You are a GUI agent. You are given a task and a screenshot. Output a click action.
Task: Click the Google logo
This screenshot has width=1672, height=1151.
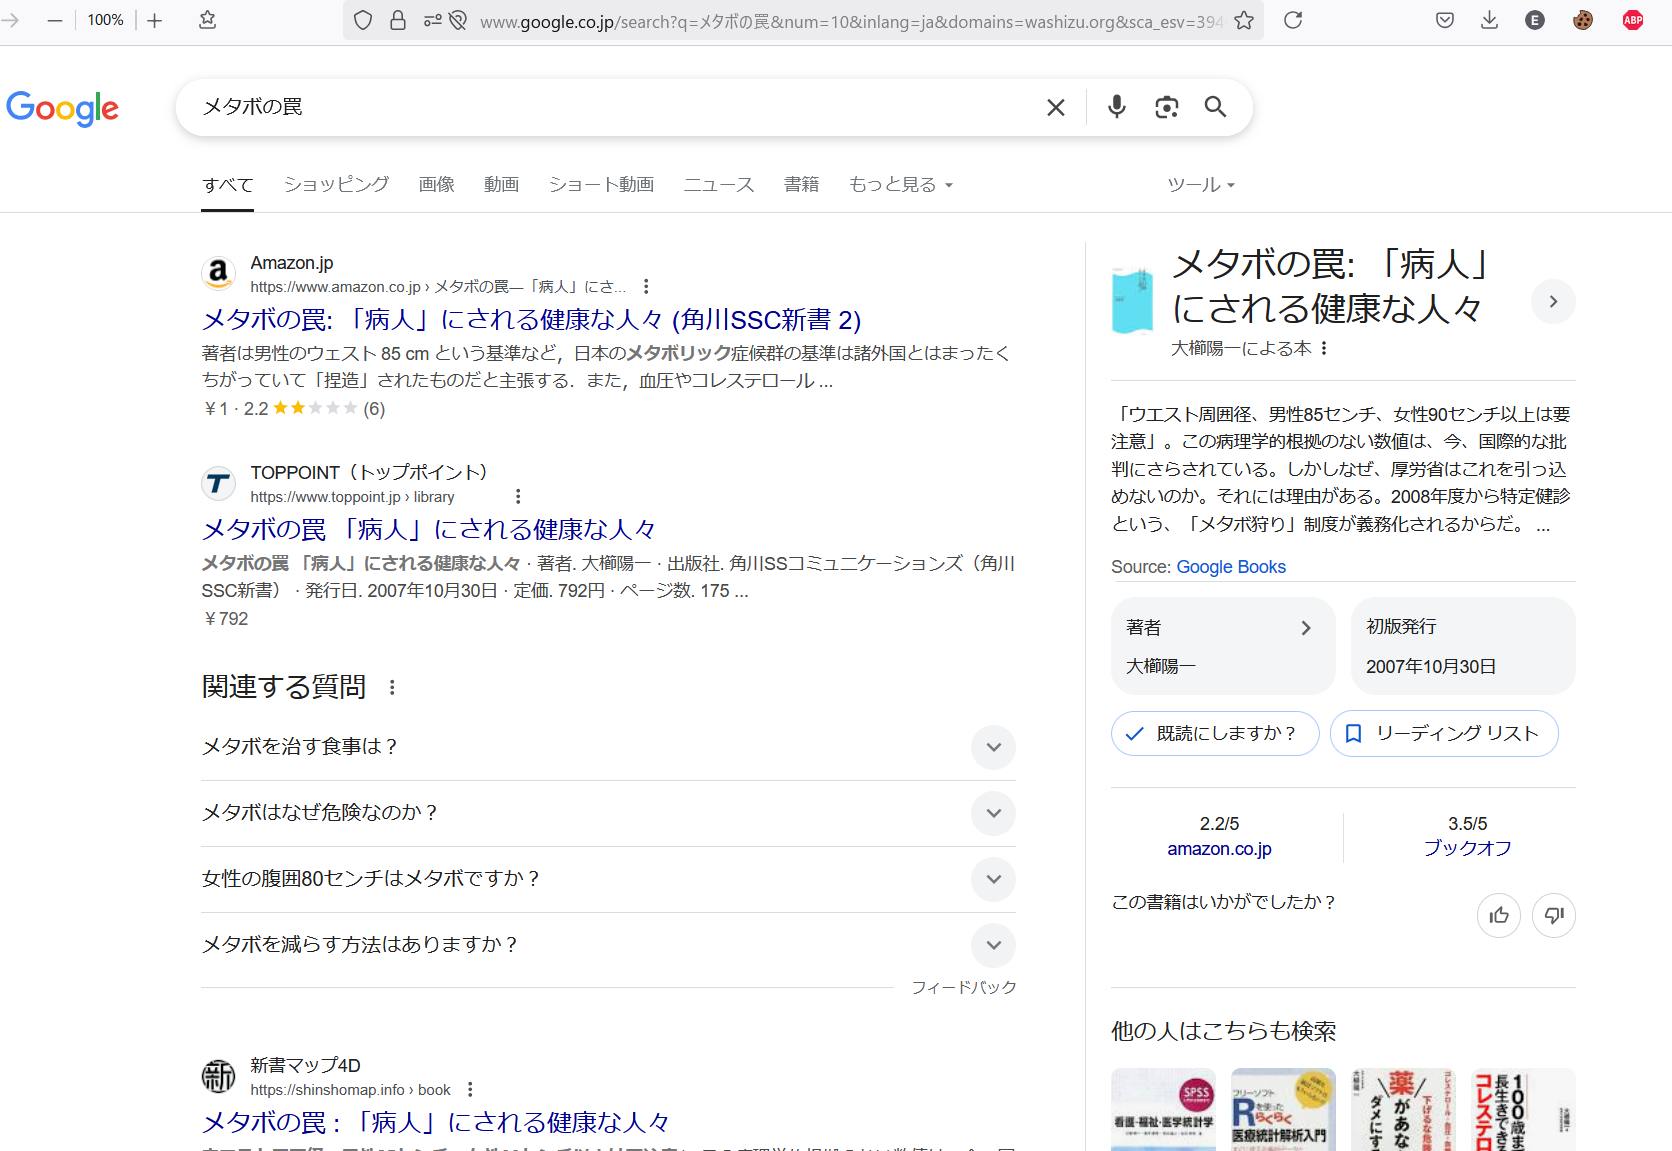click(62, 108)
